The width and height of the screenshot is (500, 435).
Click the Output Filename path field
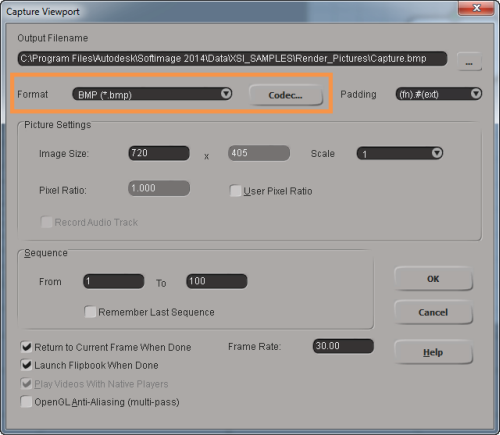232,59
